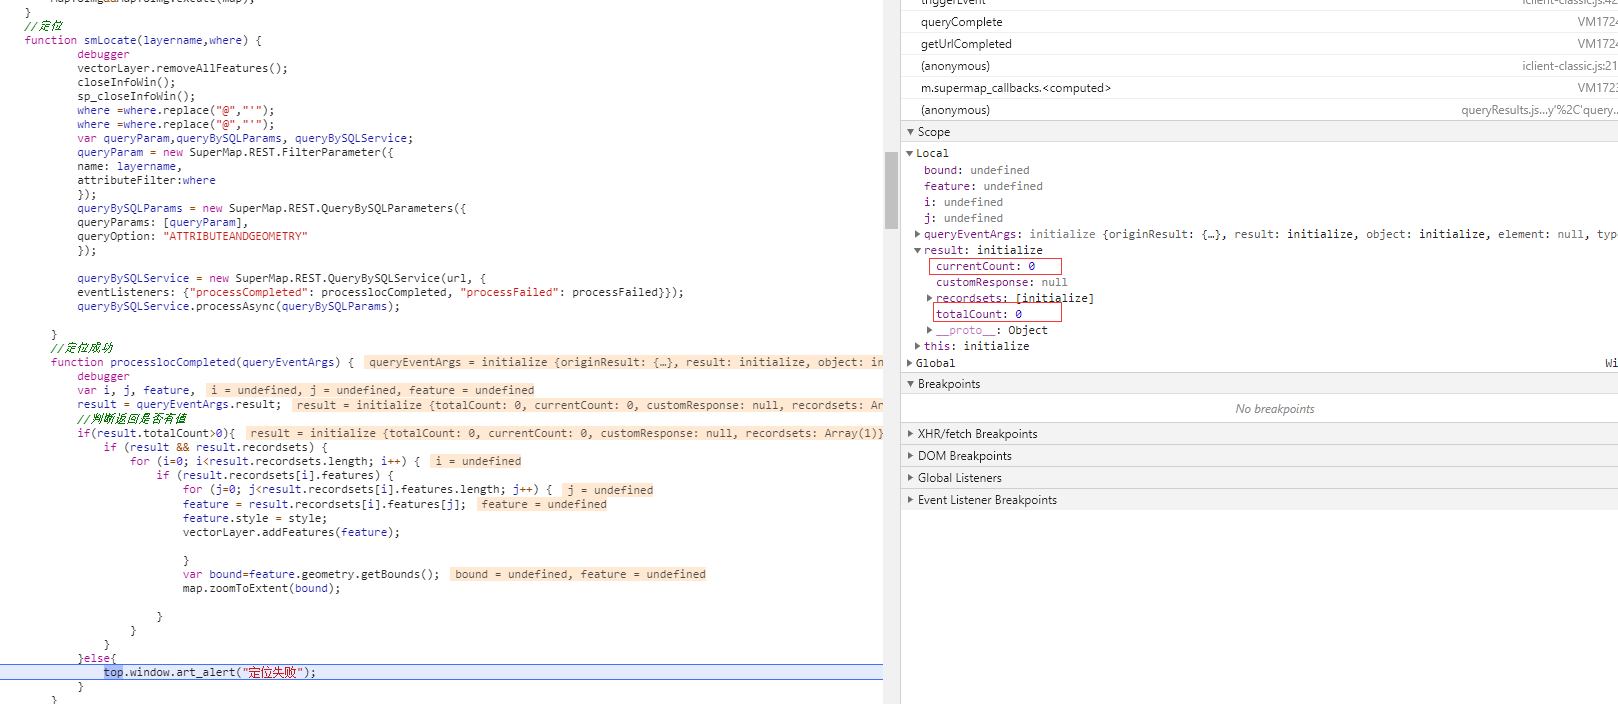Expand the Global Listeners section
The width and height of the screenshot is (1618, 704).
coord(911,478)
